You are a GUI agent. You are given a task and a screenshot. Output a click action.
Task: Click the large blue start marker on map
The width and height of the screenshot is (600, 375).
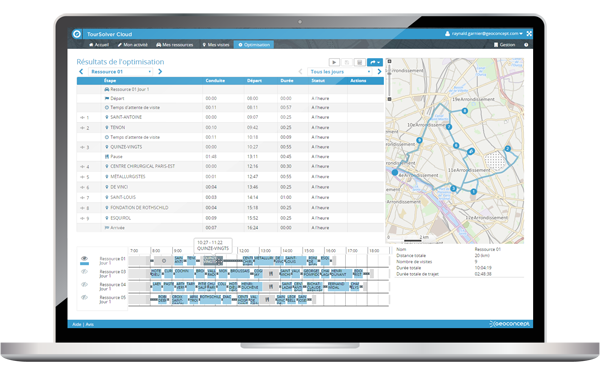[x=395, y=173]
